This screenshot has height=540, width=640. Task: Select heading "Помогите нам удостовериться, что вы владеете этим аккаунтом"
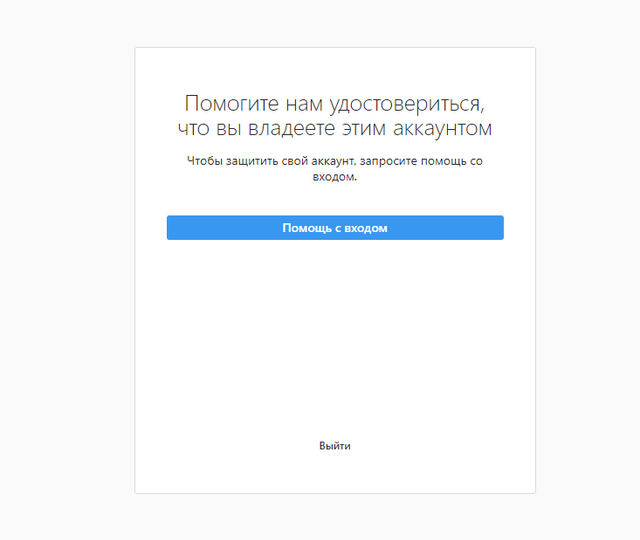click(335, 116)
